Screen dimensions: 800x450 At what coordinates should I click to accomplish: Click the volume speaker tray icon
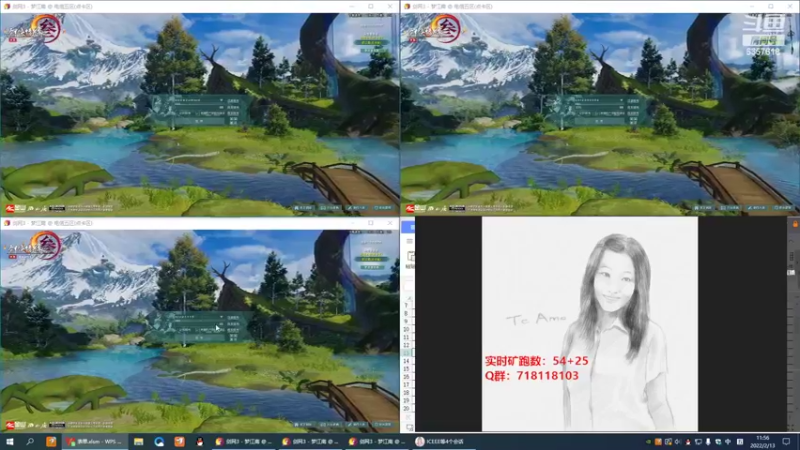click(678, 442)
